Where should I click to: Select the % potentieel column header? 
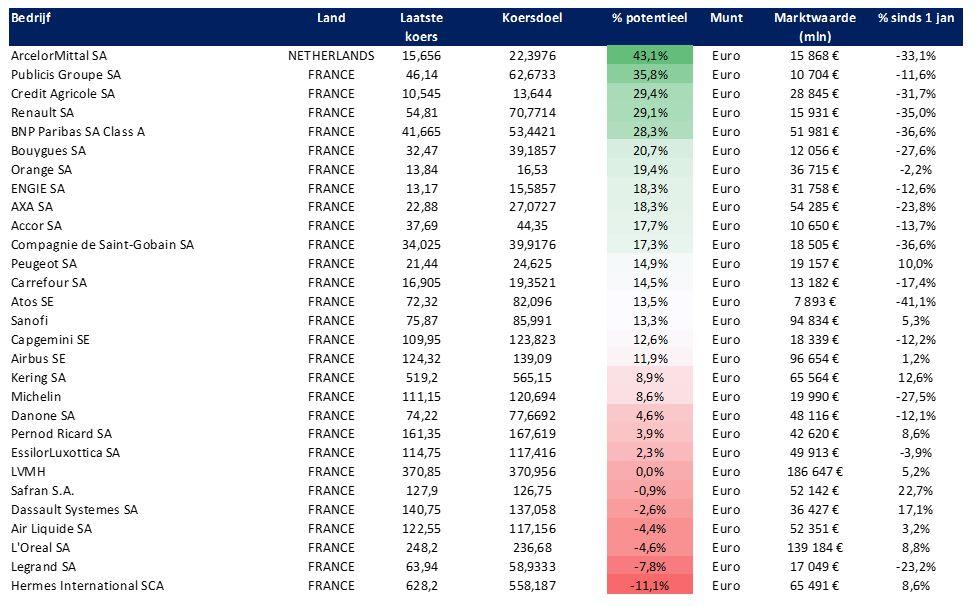pos(649,18)
